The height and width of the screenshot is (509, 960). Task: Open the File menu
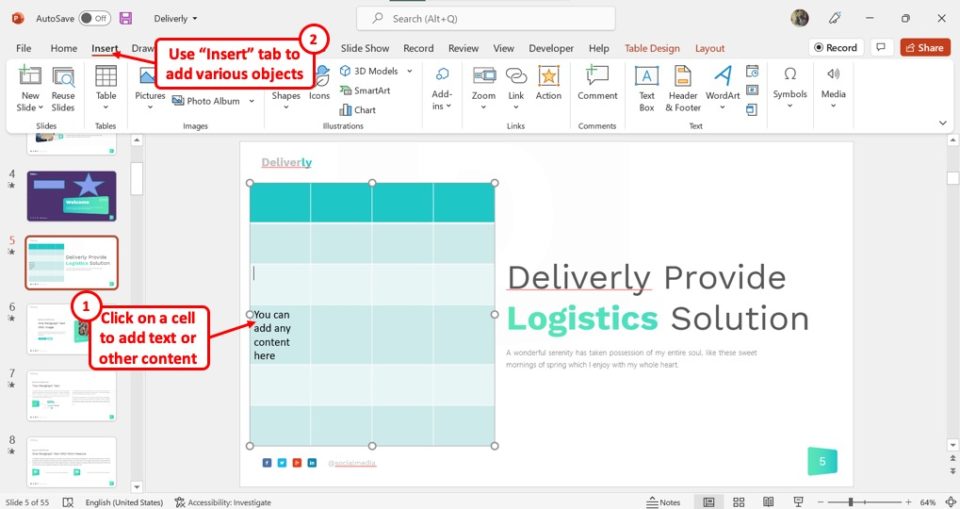coord(23,48)
